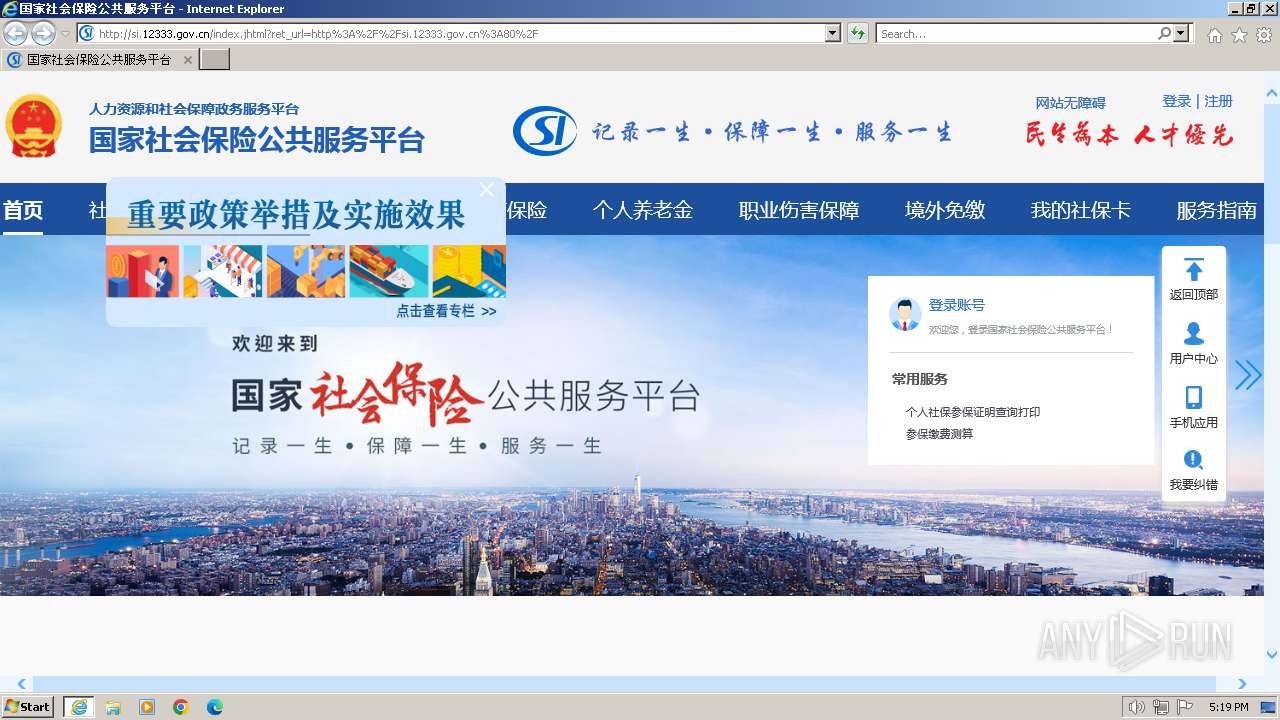Click the volume speaker tray icon
The image size is (1280, 720).
tap(1136, 707)
